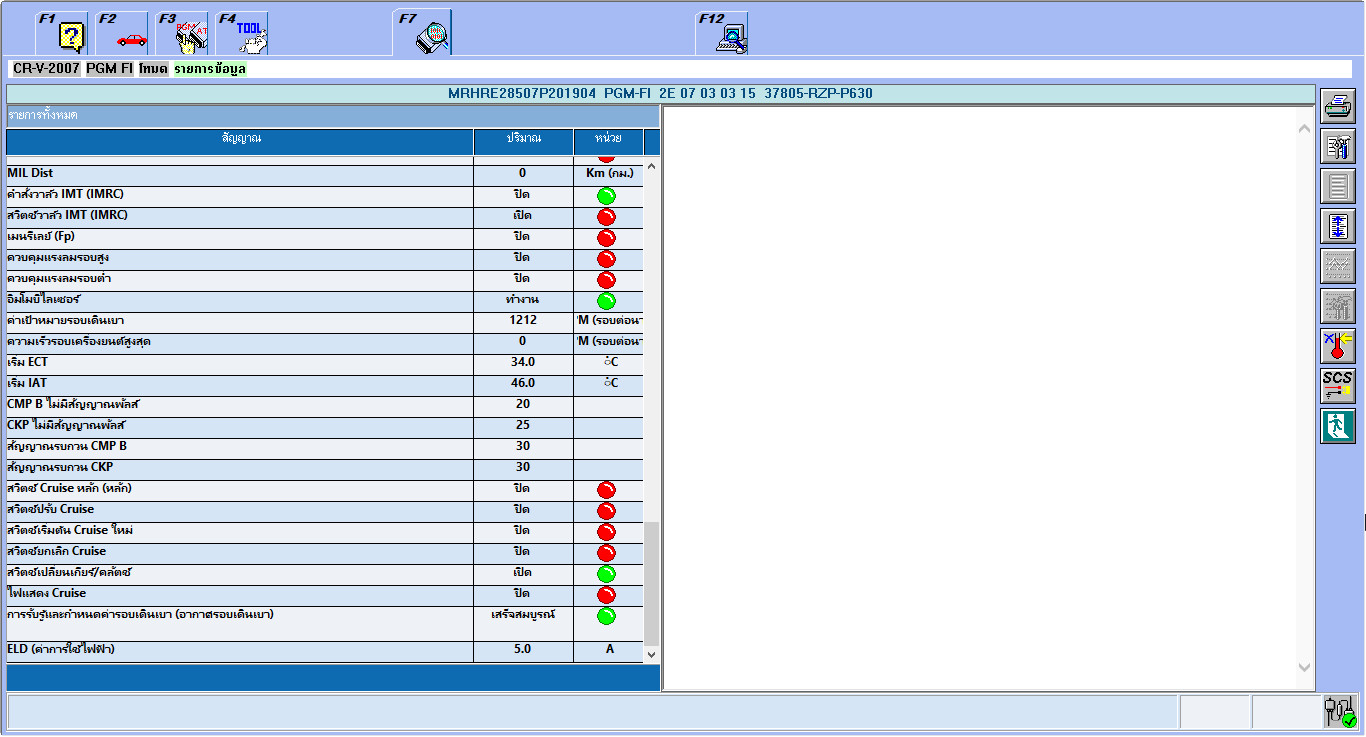
Task: Click the greyed document list icon
Action: pos(1337,186)
